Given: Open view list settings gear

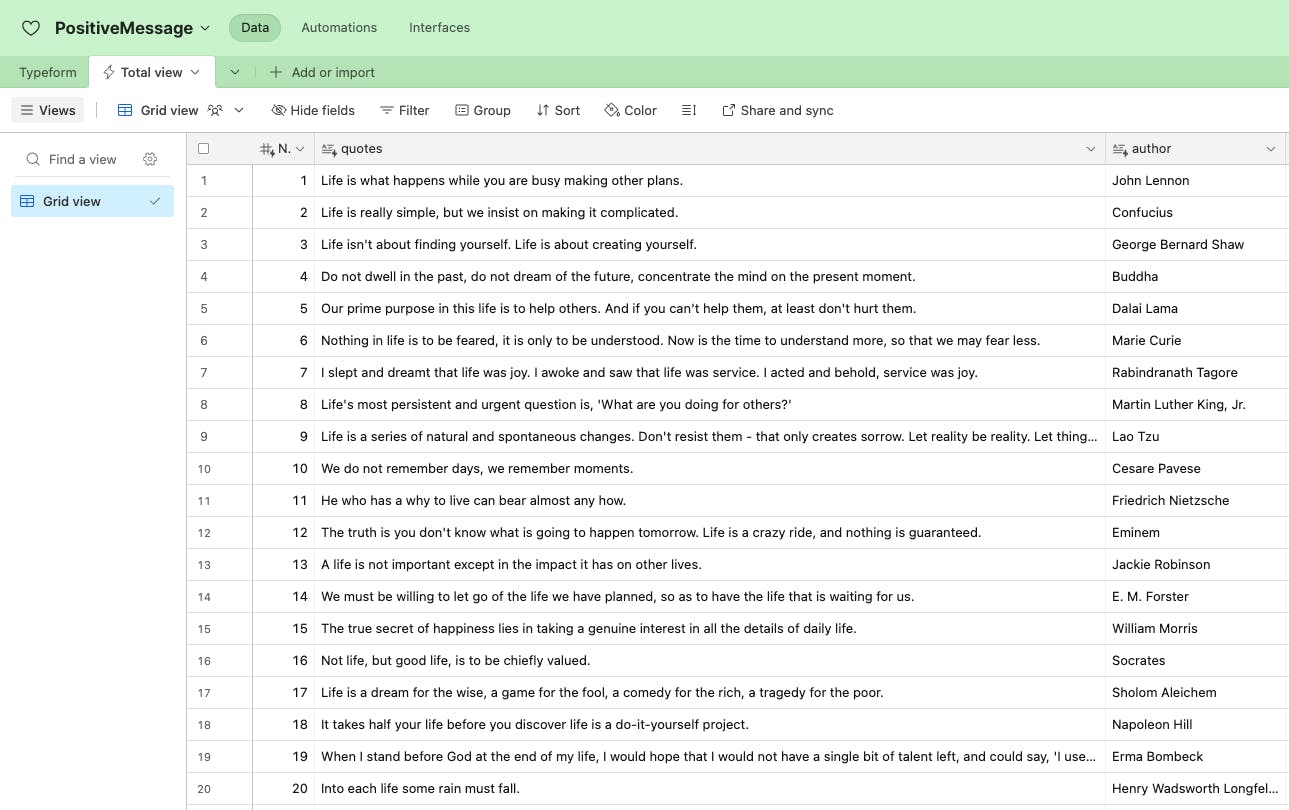Looking at the screenshot, I should (x=150, y=159).
